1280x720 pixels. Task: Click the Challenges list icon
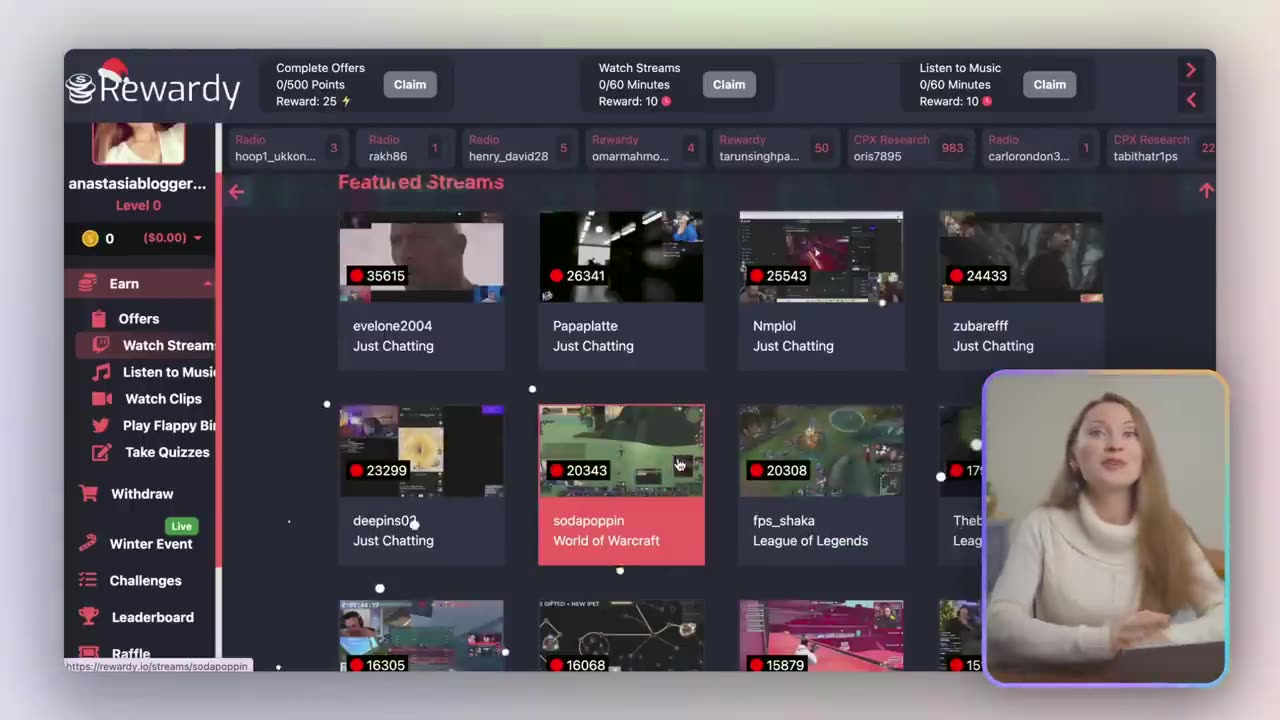point(89,581)
